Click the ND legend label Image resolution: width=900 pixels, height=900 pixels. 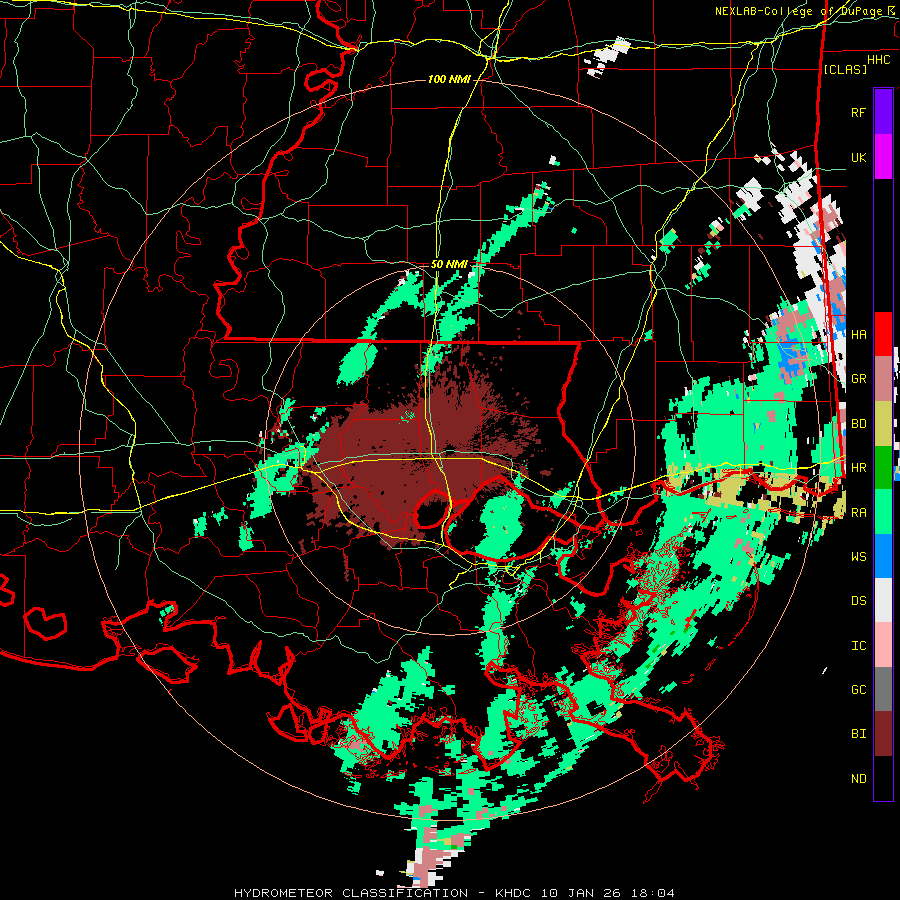(x=858, y=779)
